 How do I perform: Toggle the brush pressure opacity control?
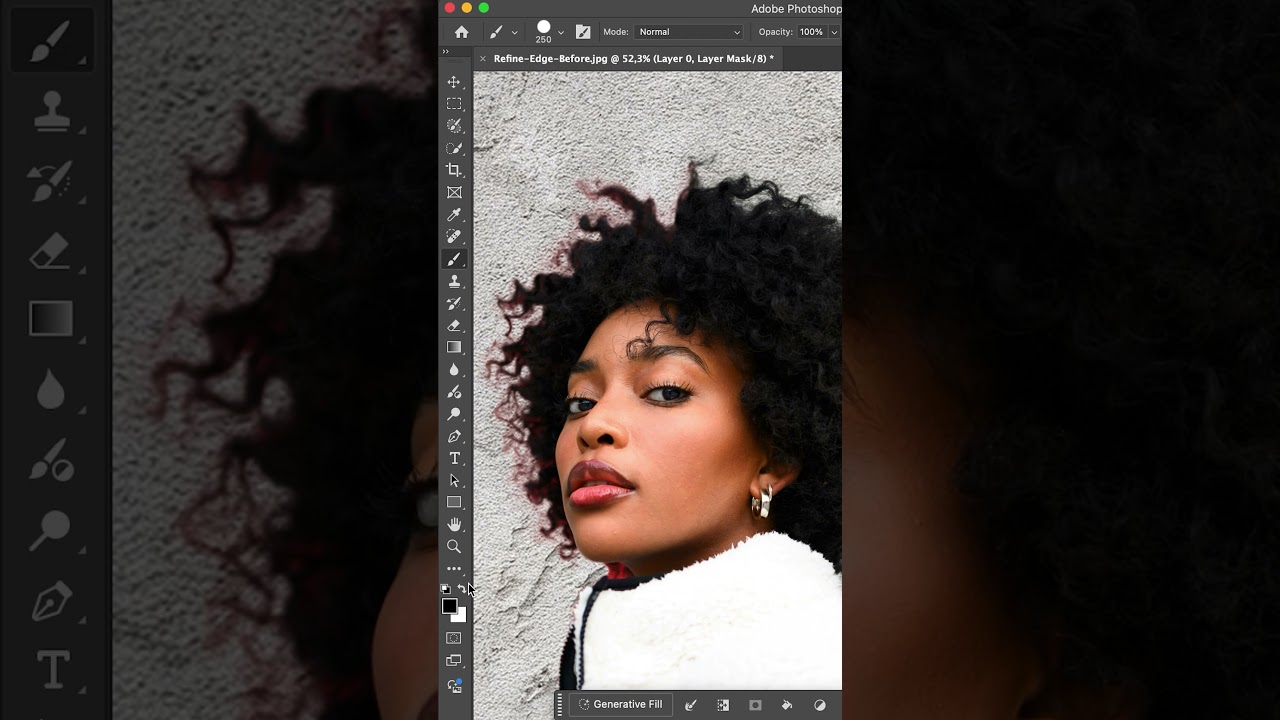click(x=583, y=31)
